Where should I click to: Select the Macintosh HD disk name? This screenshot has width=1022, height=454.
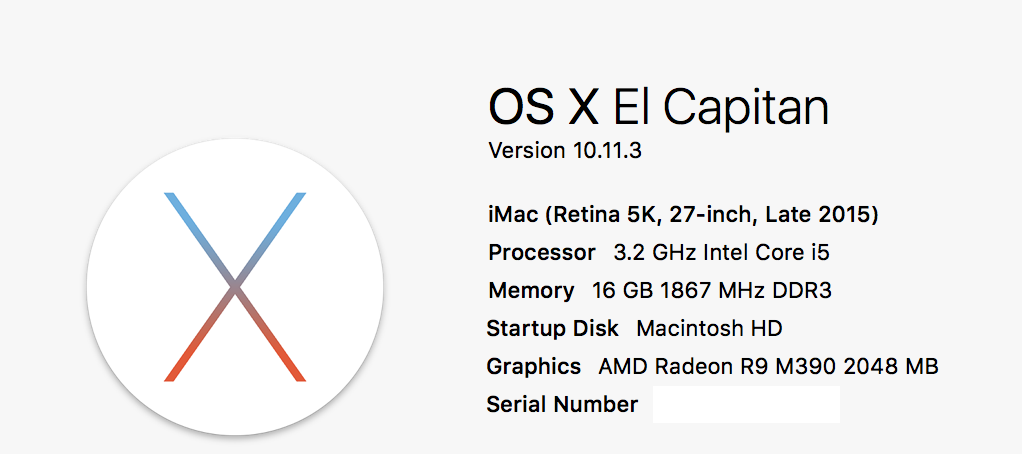click(709, 328)
